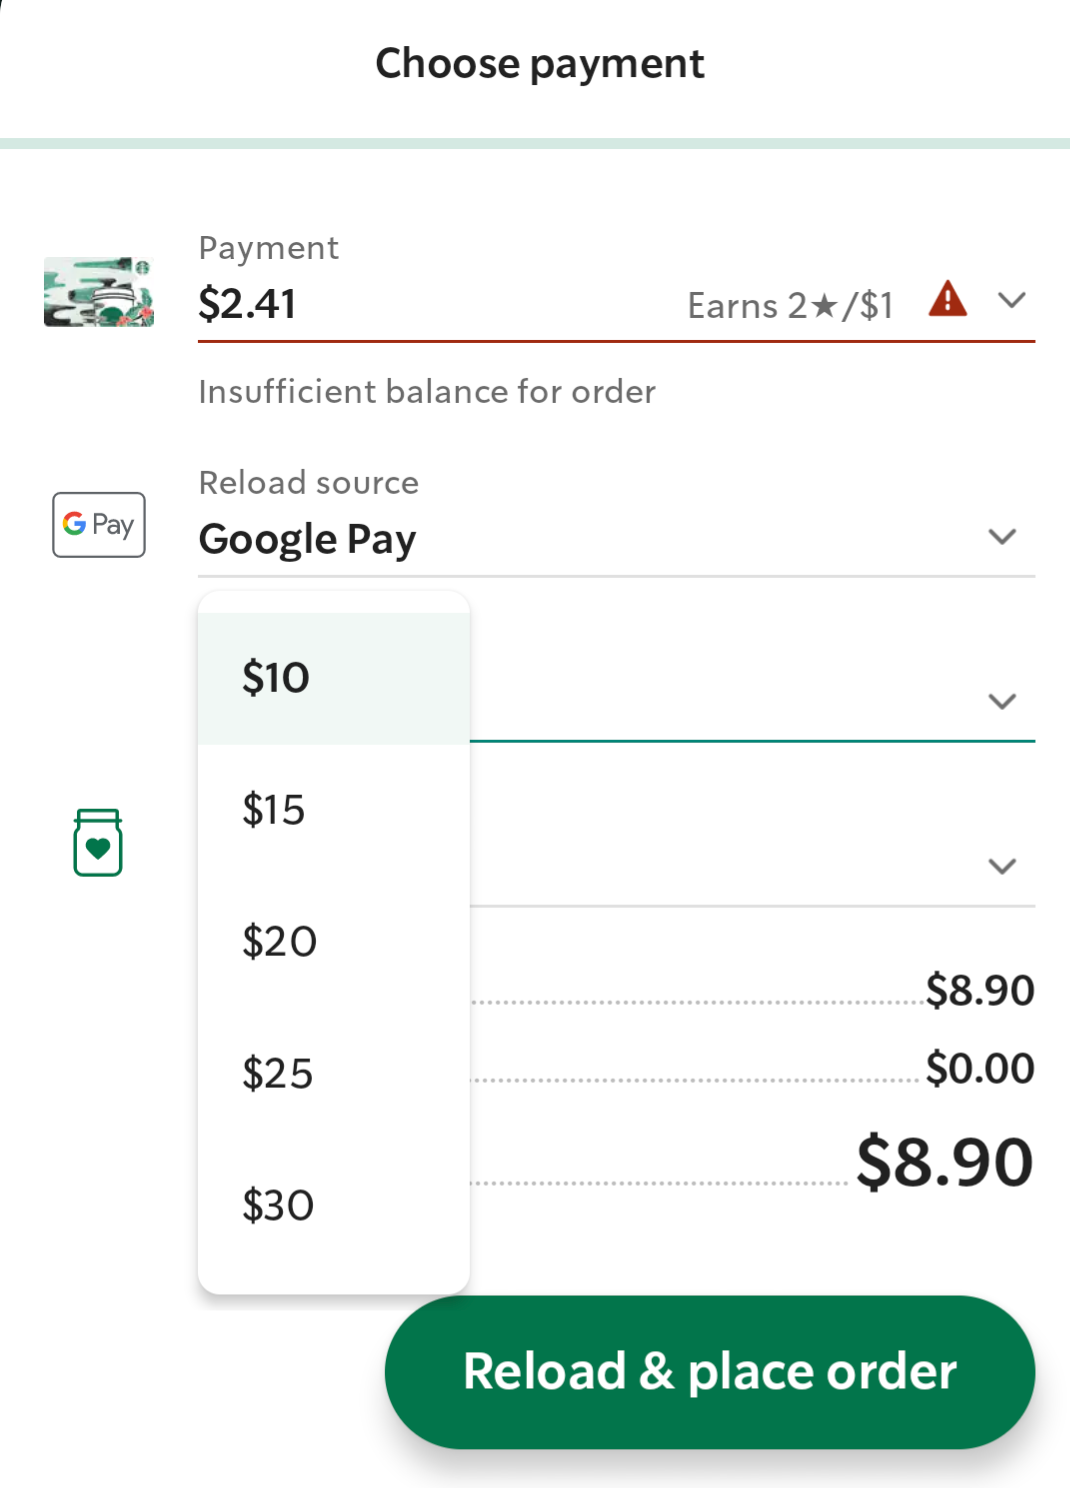Choose the $30 reload amount
The width and height of the screenshot is (1070, 1488).
coord(334,1206)
